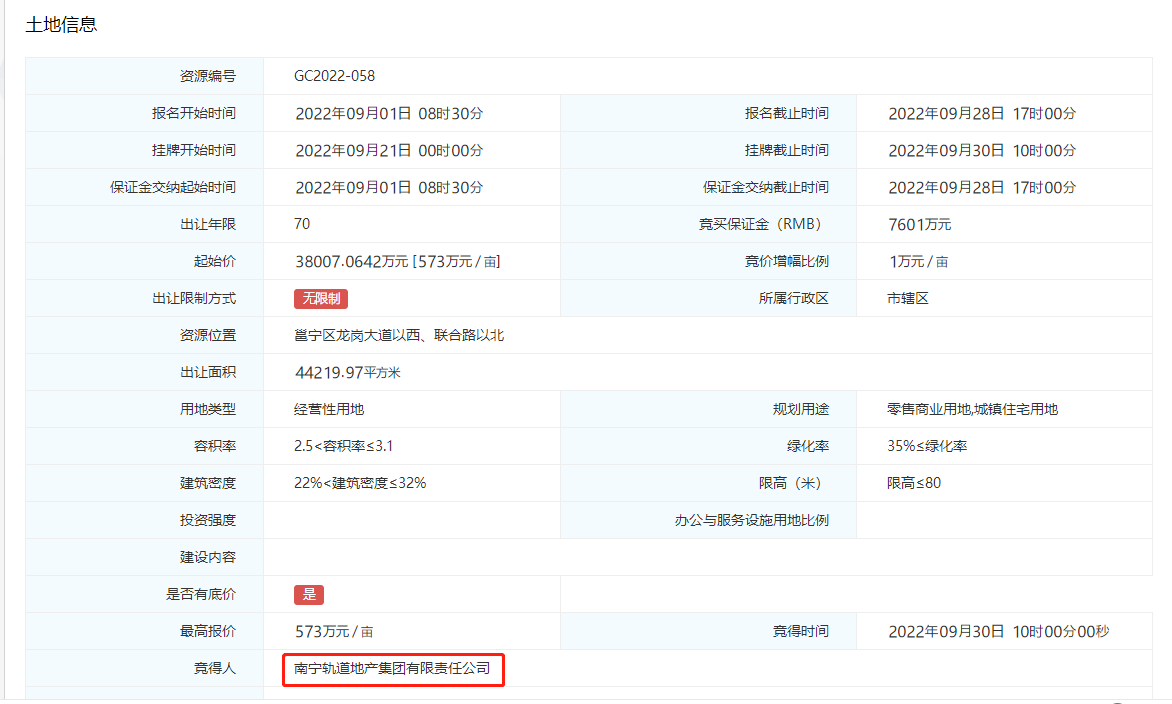Click the 竞价增幅比例 value 1万元/亩
This screenshot has height=704, width=1172.
click(918, 261)
